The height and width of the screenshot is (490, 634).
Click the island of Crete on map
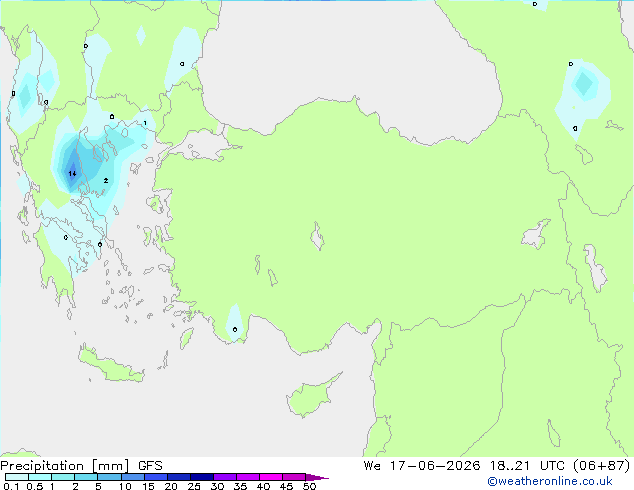tap(111, 365)
